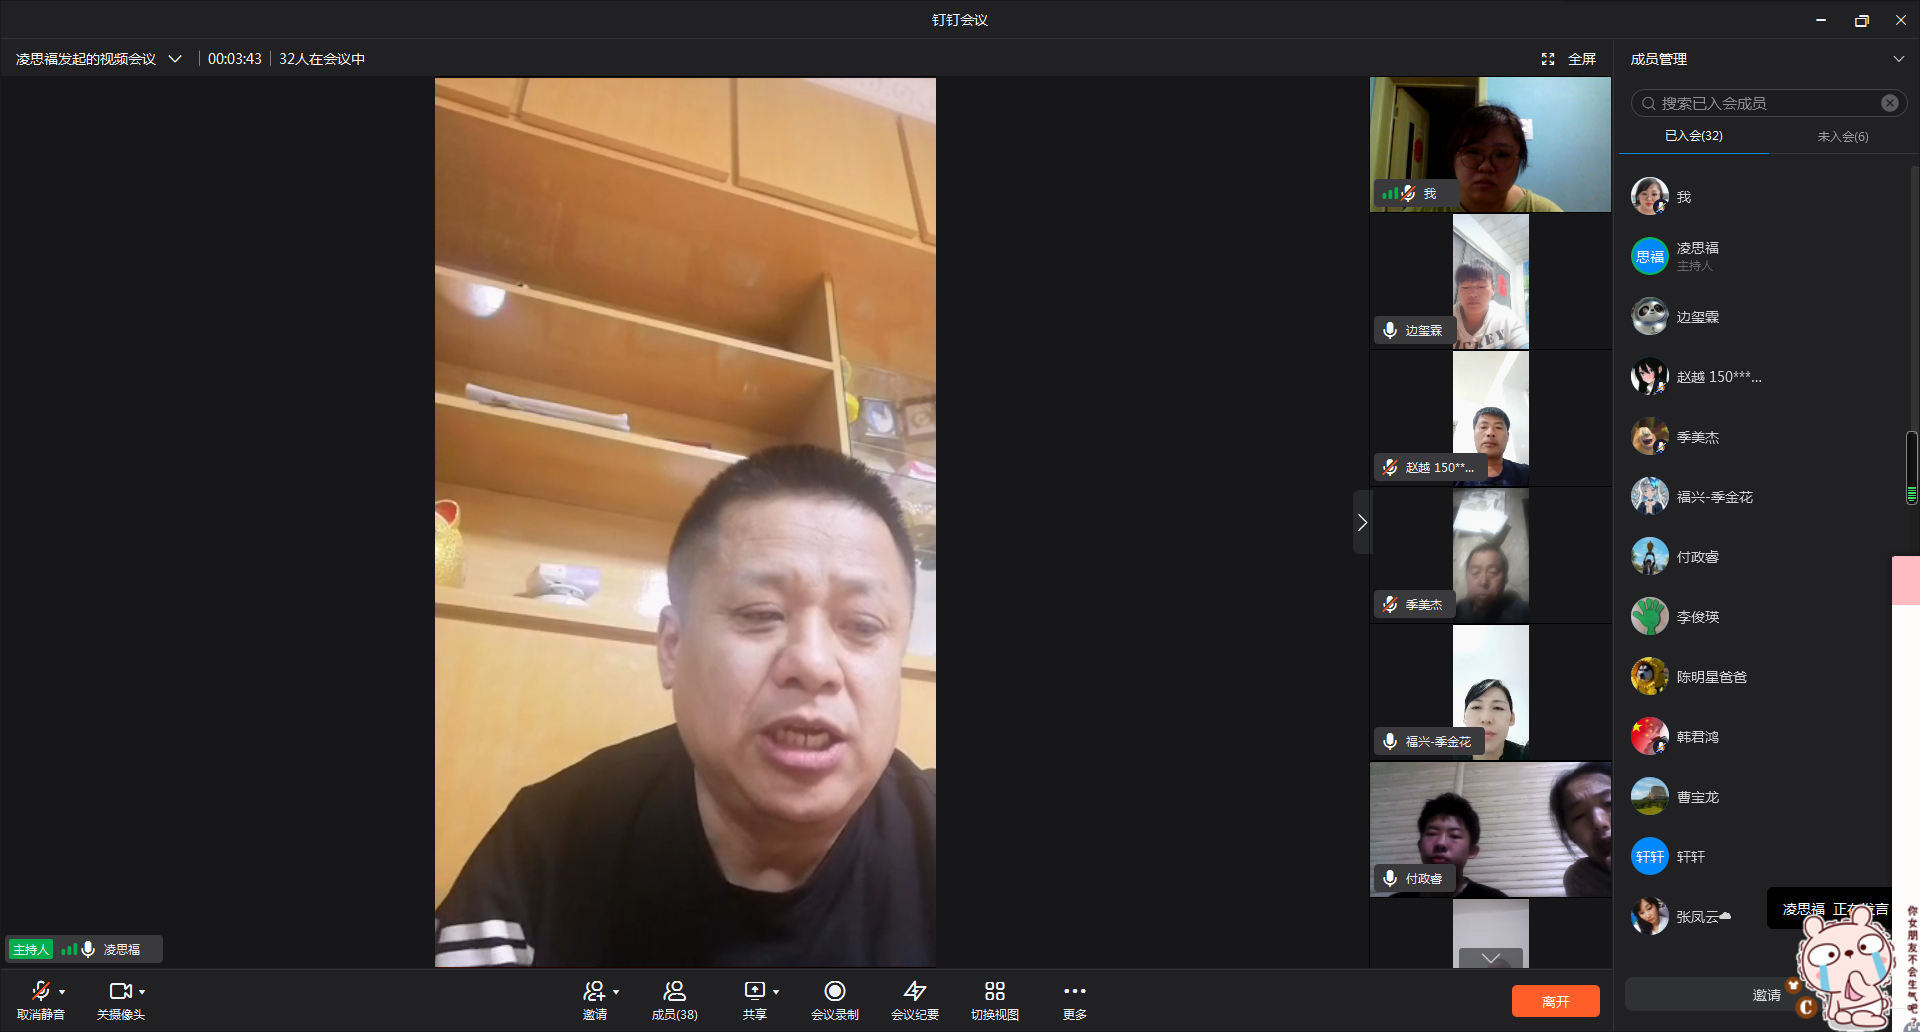
Task: Start meeting recording
Action: [835, 991]
